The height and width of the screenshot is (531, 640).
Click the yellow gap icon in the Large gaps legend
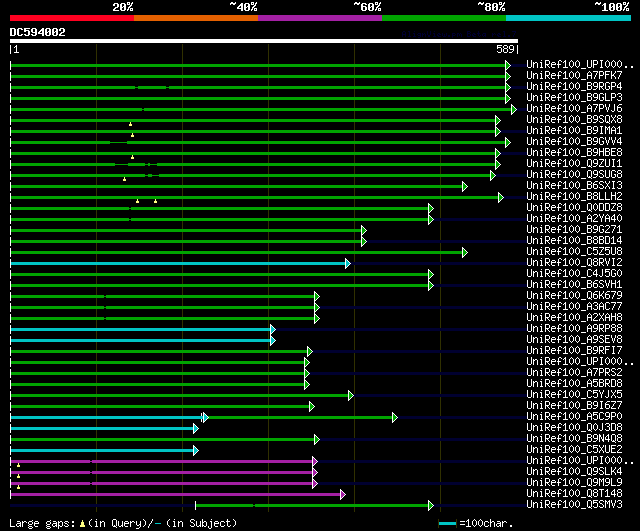(82, 523)
